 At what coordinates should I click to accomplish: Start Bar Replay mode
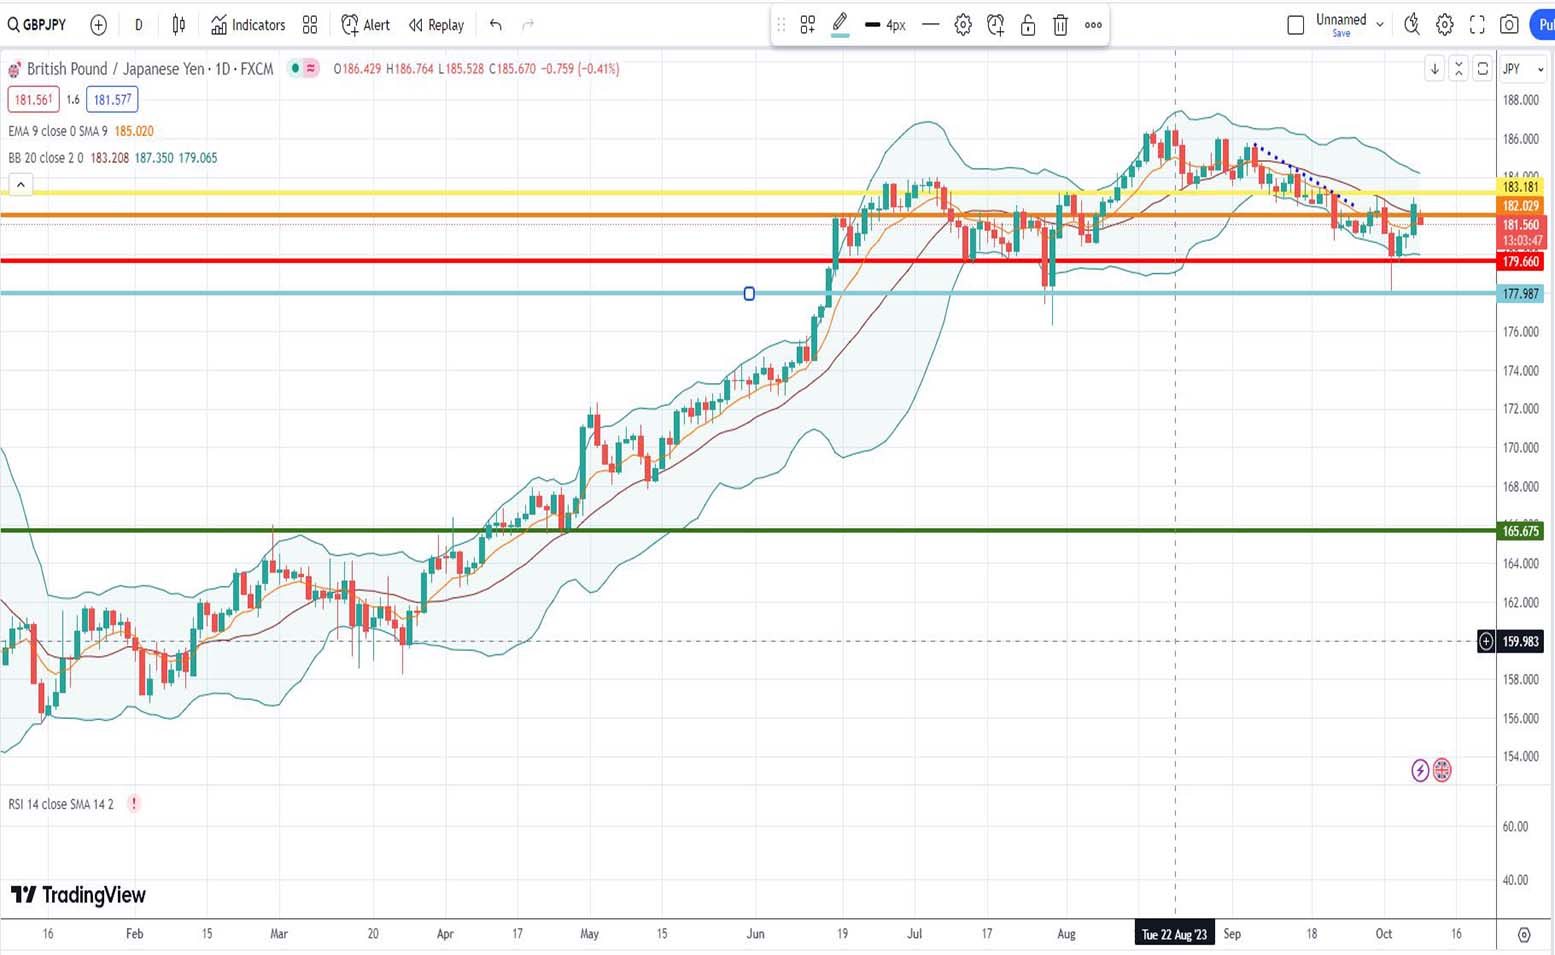pyautogui.click(x=436, y=25)
